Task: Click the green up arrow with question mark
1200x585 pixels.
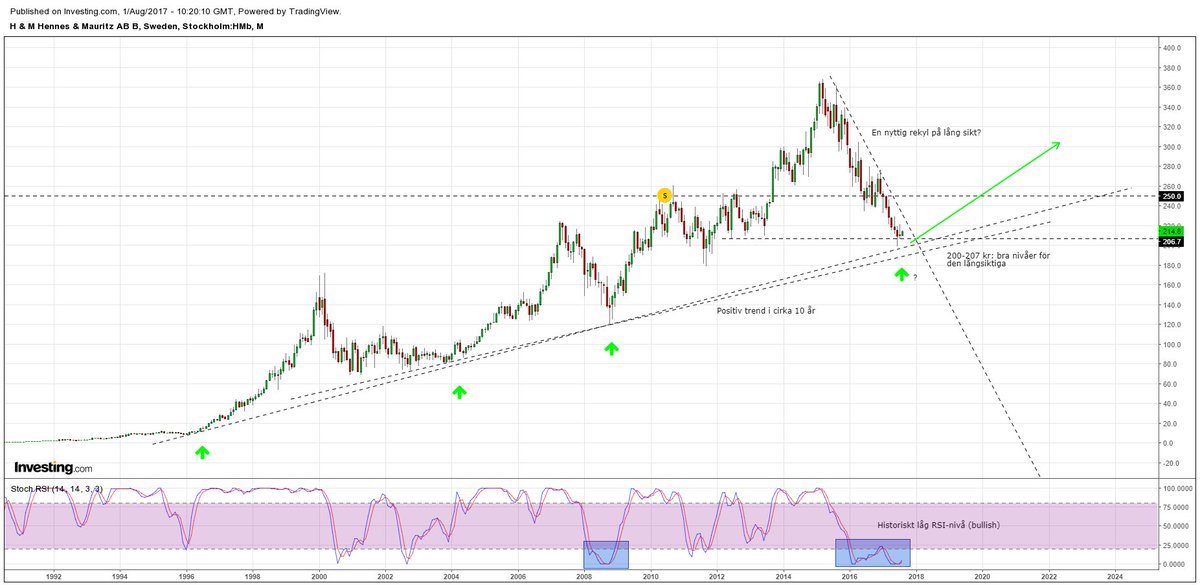Action: tap(904, 274)
